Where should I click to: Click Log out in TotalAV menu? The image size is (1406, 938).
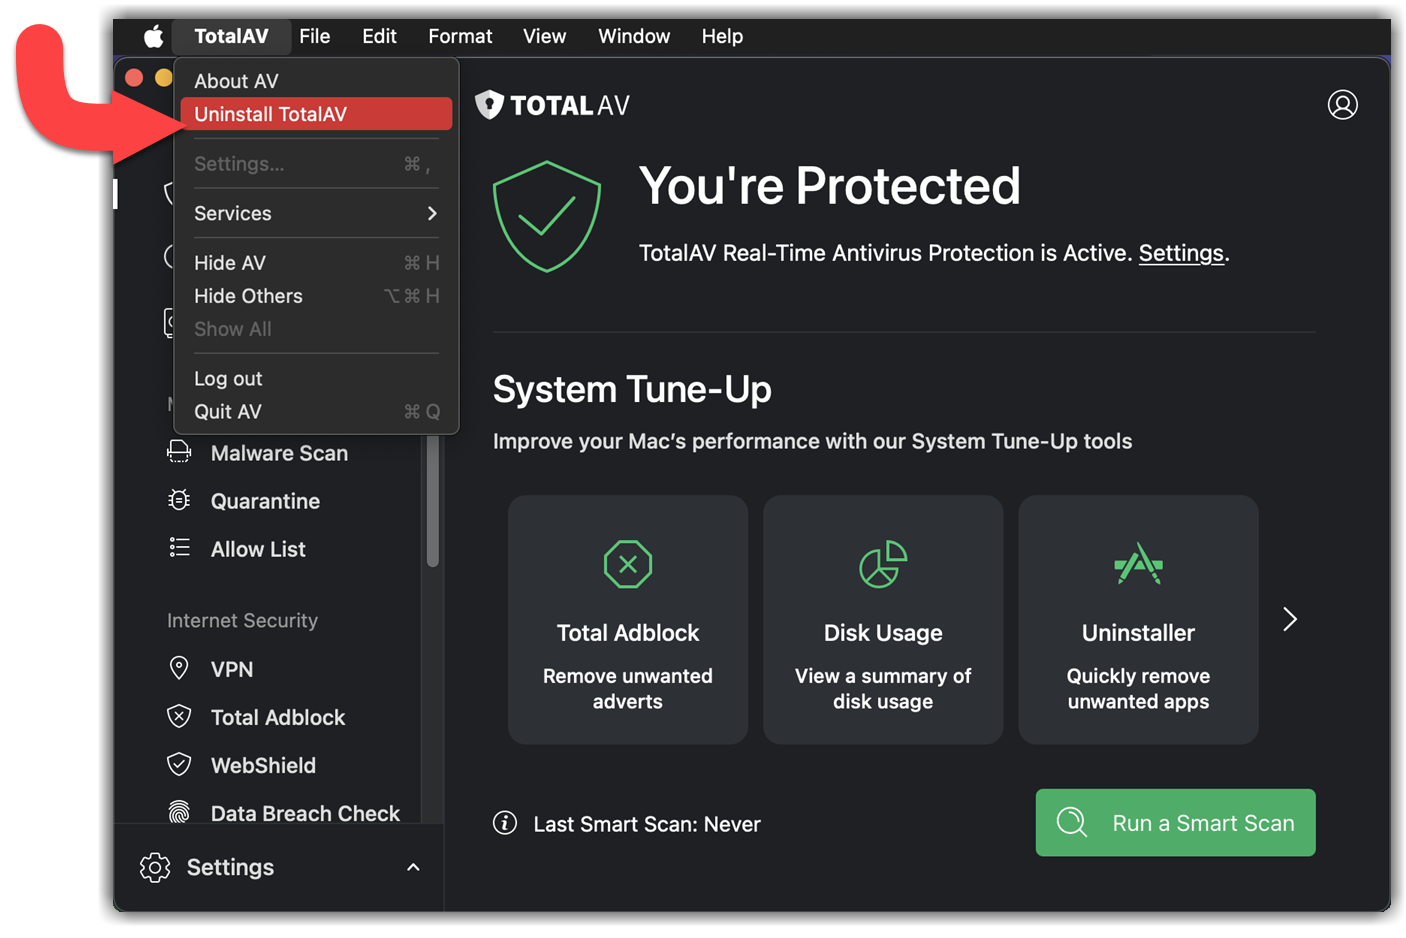[x=228, y=379]
